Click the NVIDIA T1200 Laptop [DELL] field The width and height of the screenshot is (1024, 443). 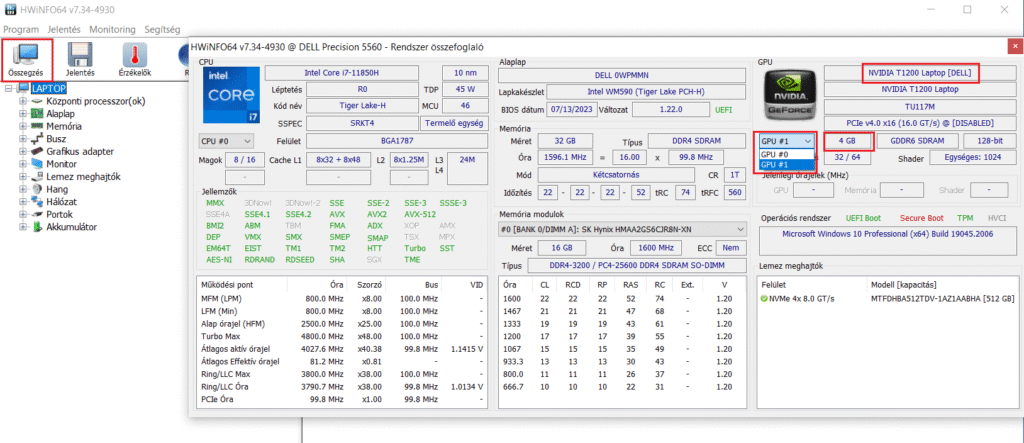pyautogui.click(x=920, y=73)
